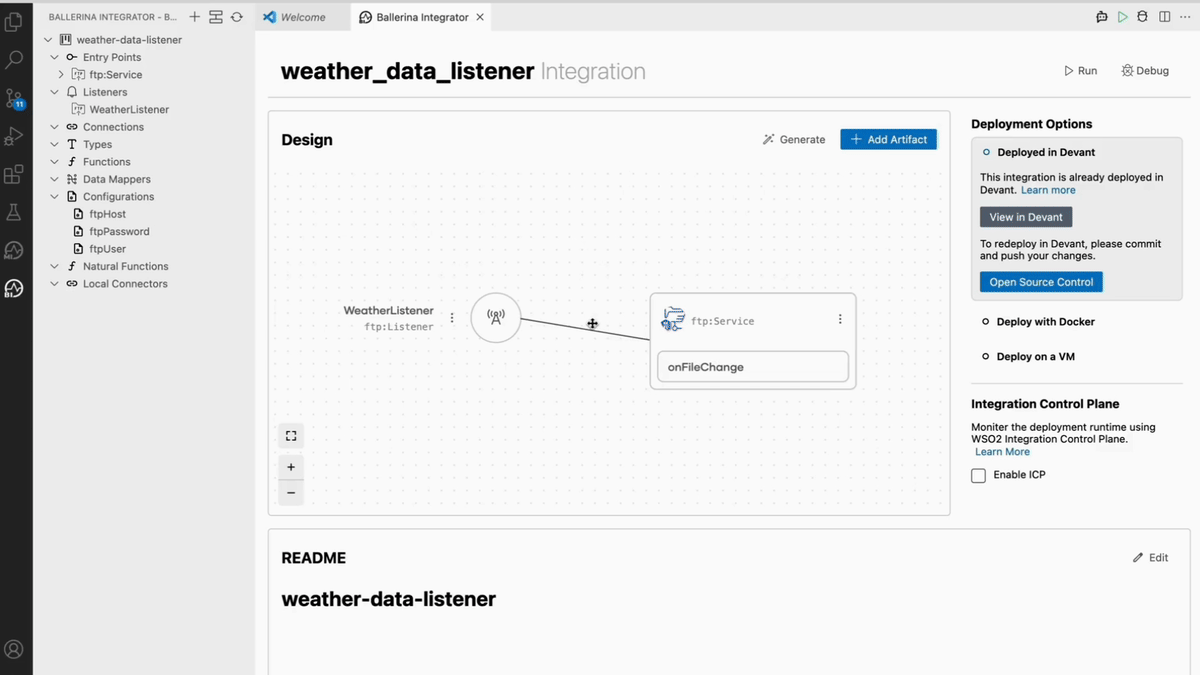Image resolution: width=1200 pixels, height=675 pixels.
Task: Open the onFileChange handler in ftp:Service
Action: point(753,367)
